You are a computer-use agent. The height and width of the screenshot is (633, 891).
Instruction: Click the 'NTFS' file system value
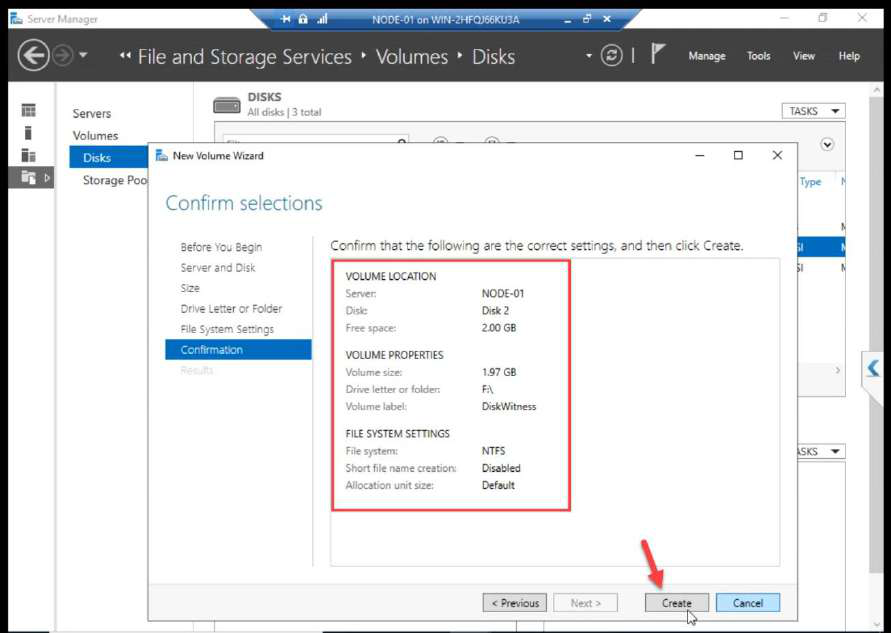pyautogui.click(x=493, y=451)
